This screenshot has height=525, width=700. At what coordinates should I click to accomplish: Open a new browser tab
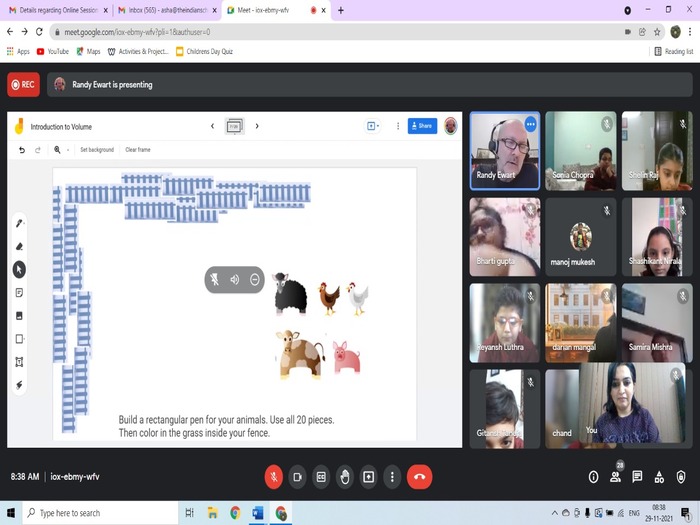coord(341,10)
